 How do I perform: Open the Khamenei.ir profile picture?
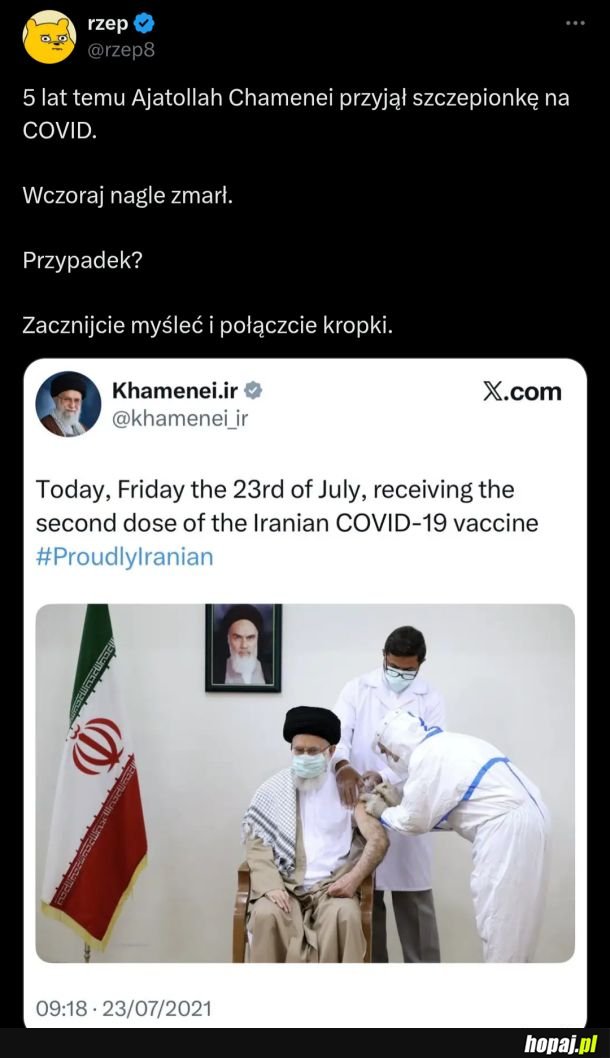pyautogui.click(x=68, y=403)
